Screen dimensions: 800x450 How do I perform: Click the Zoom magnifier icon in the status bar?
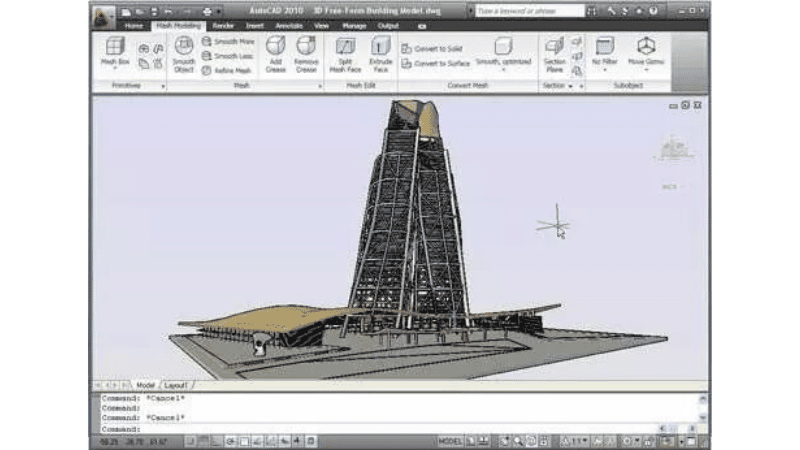518,441
